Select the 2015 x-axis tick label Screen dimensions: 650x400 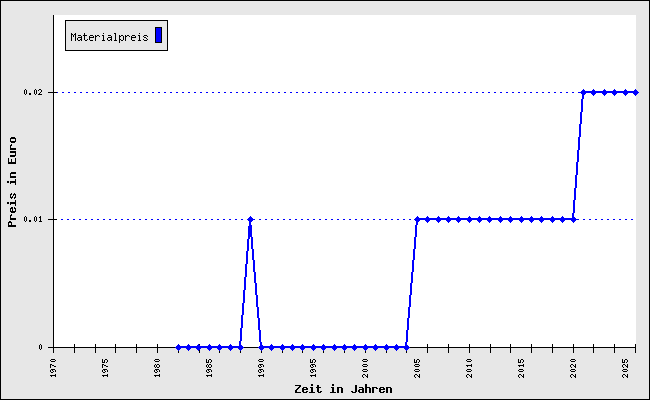point(522,367)
